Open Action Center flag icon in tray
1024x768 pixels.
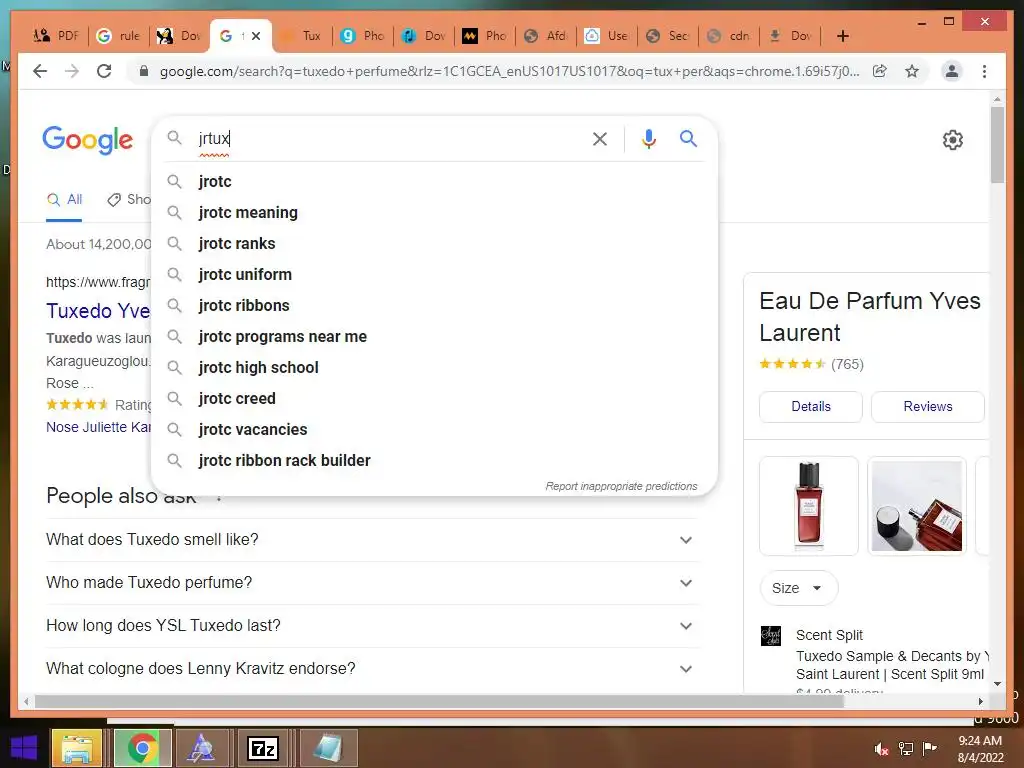coord(929,748)
